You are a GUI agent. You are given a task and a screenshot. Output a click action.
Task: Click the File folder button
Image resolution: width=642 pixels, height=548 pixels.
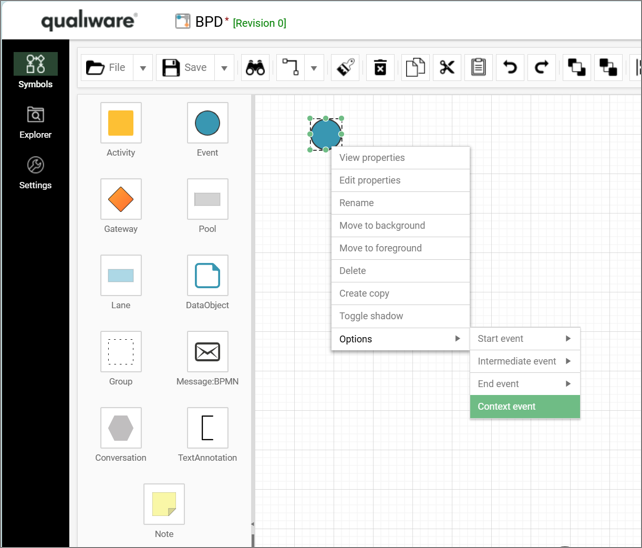tap(107, 67)
